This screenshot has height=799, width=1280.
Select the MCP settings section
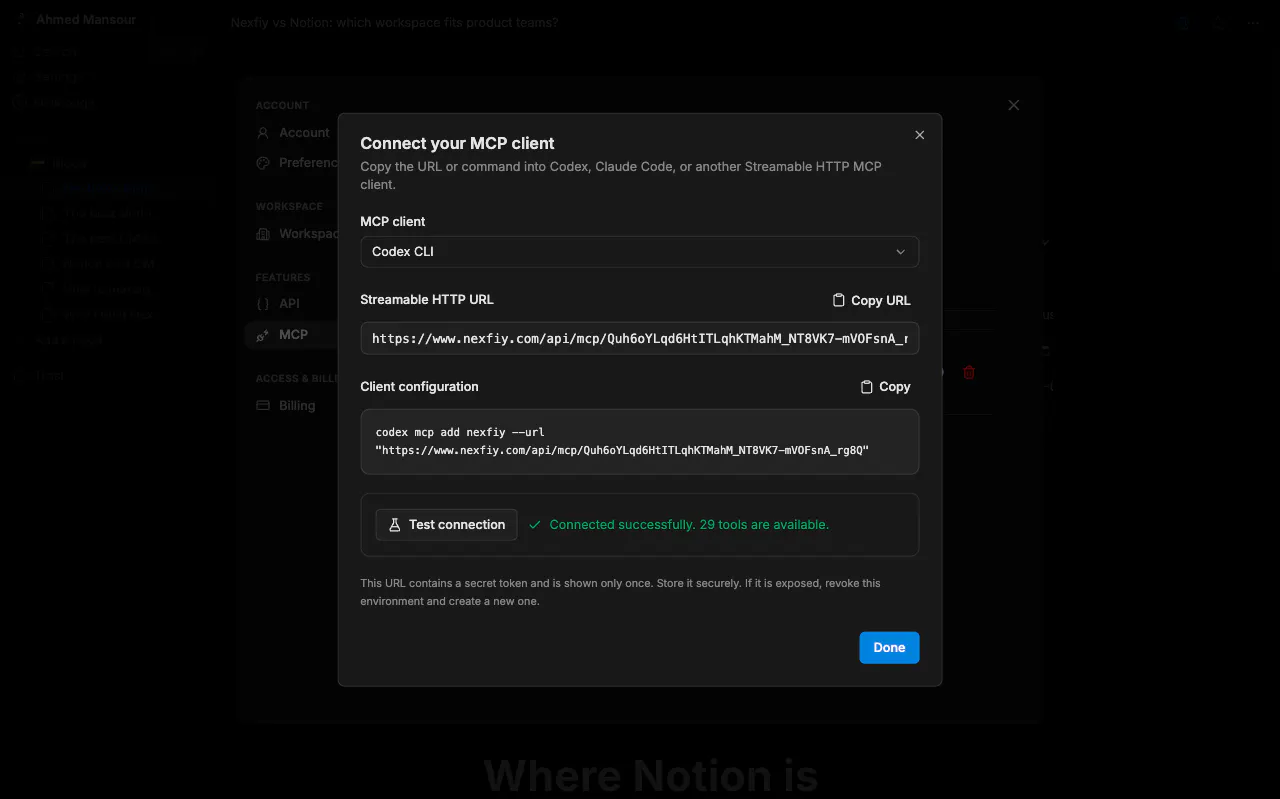click(x=292, y=335)
